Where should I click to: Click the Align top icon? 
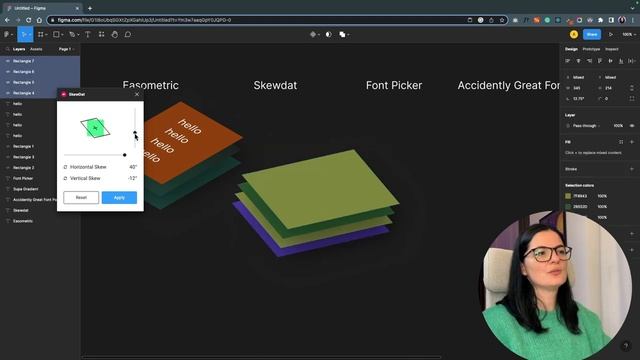(x=600, y=61)
